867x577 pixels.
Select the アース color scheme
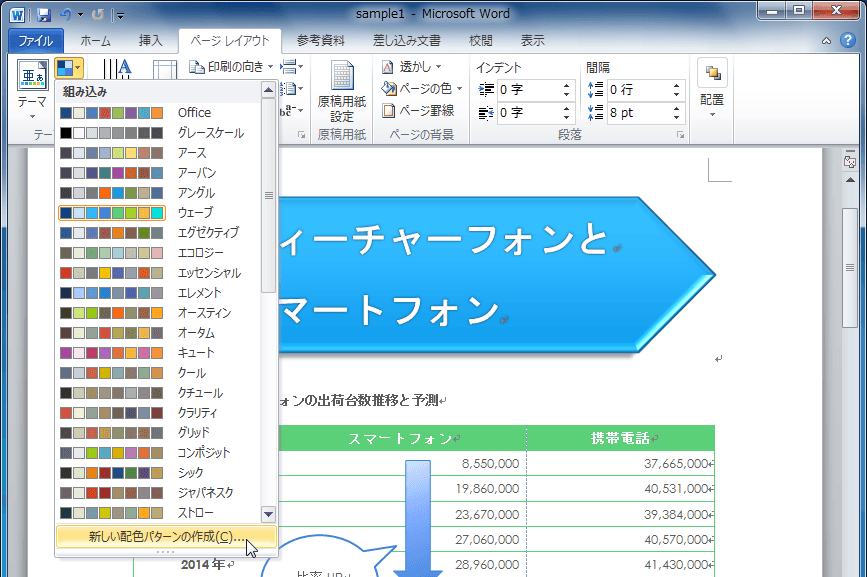click(159, 153)
